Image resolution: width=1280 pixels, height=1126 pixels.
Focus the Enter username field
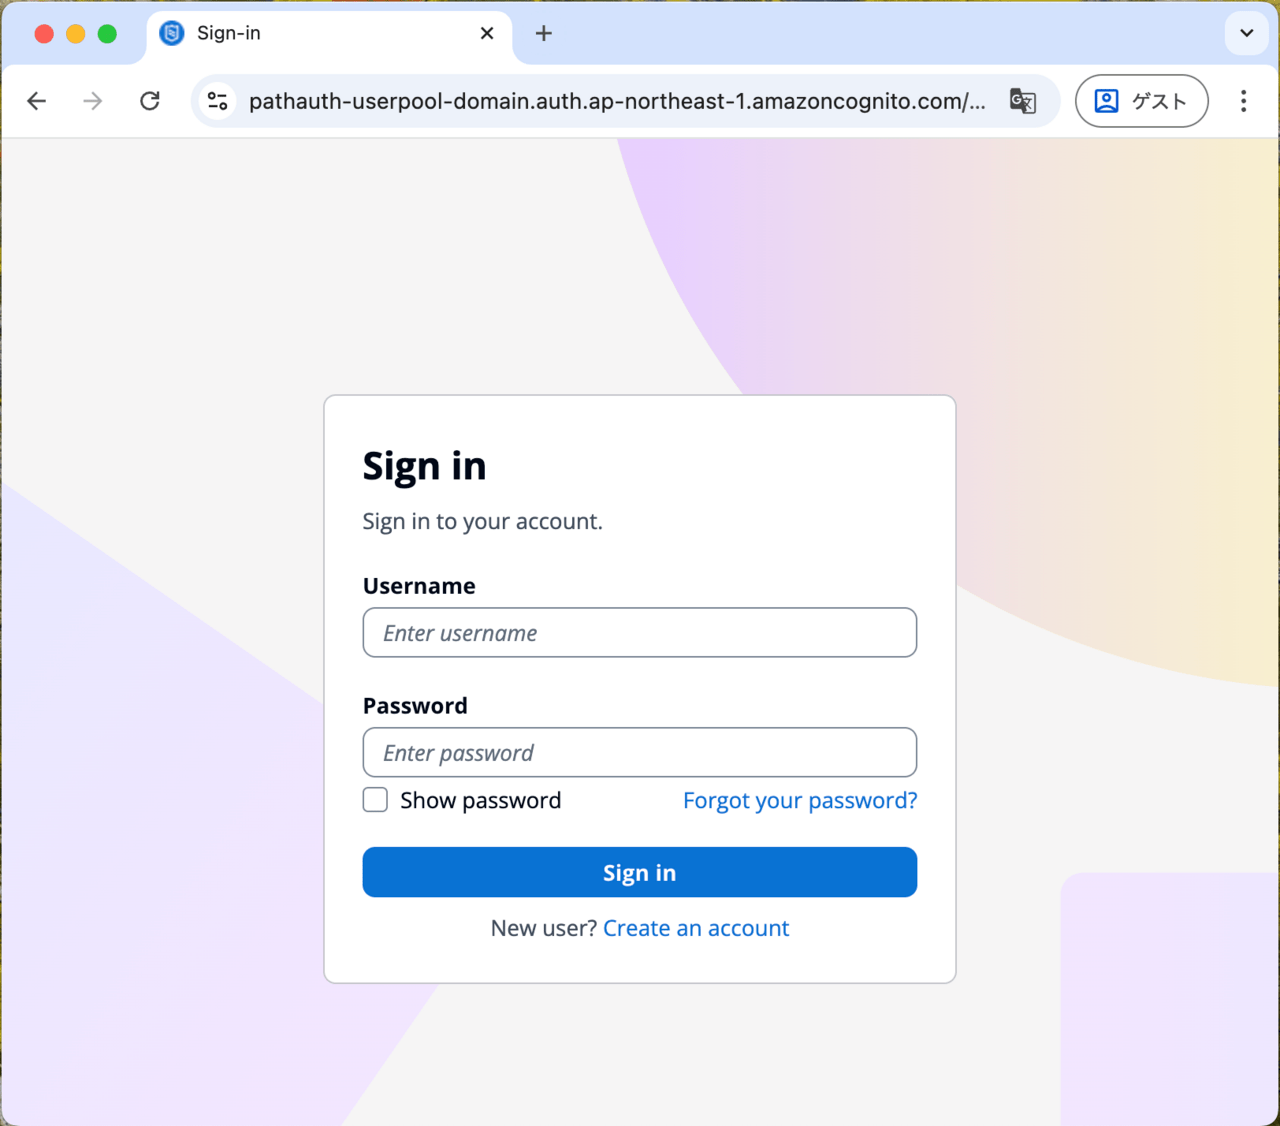point(640,632)
